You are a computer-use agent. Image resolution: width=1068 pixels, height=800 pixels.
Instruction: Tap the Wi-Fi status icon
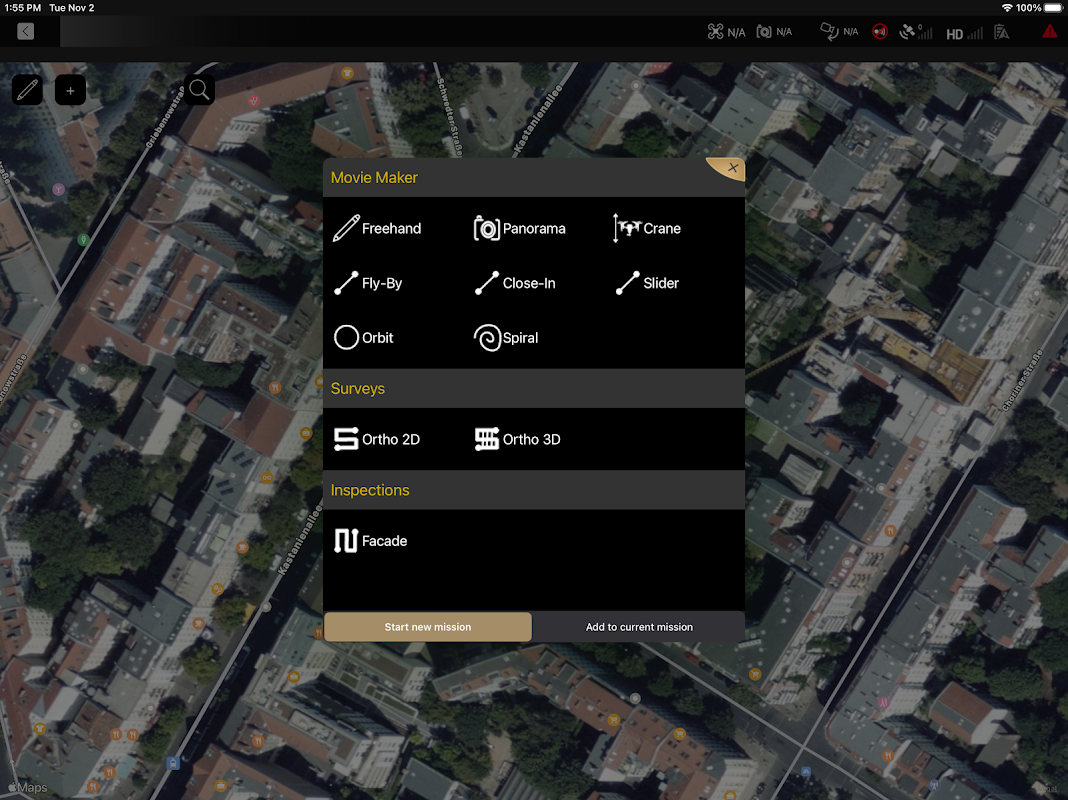1007,7
